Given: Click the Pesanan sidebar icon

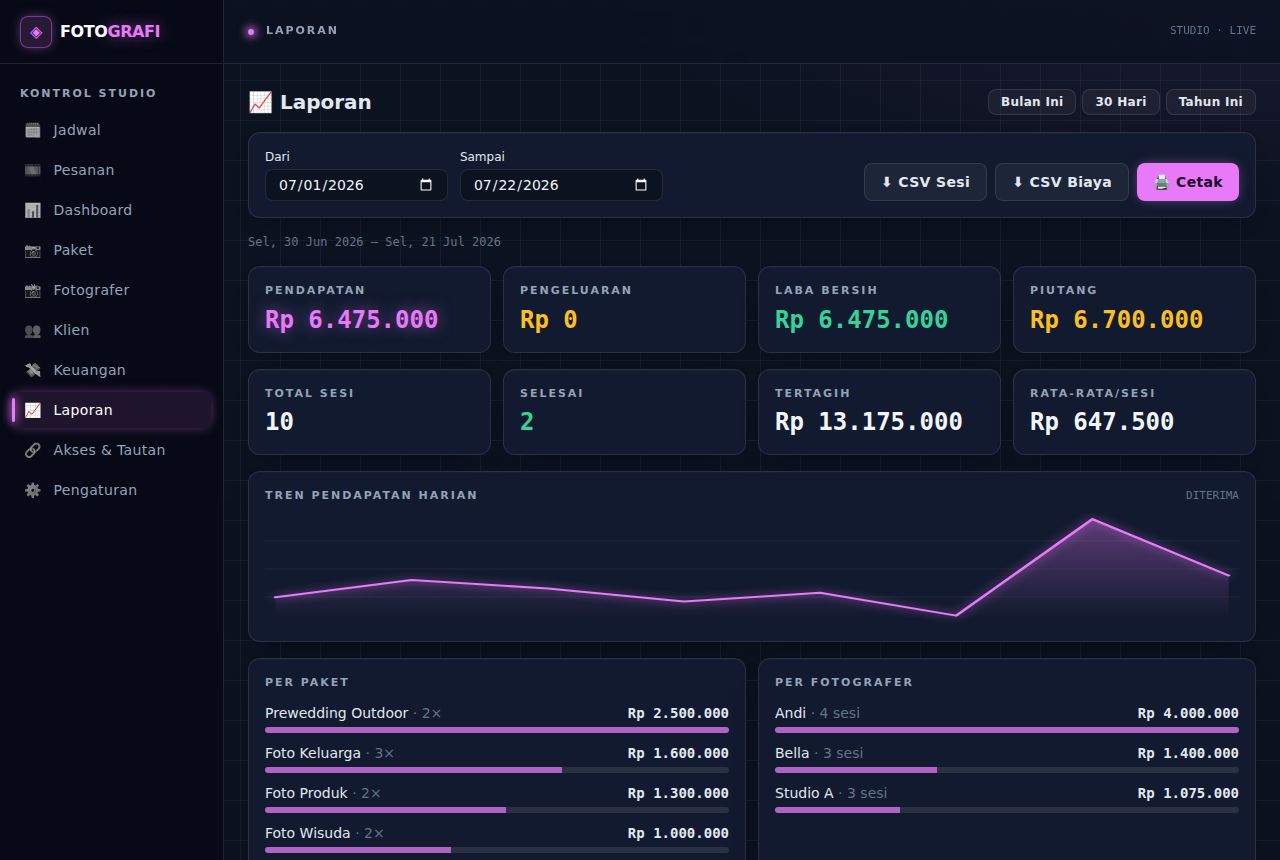Looking at the screenshot, I should tap(33, 170).
